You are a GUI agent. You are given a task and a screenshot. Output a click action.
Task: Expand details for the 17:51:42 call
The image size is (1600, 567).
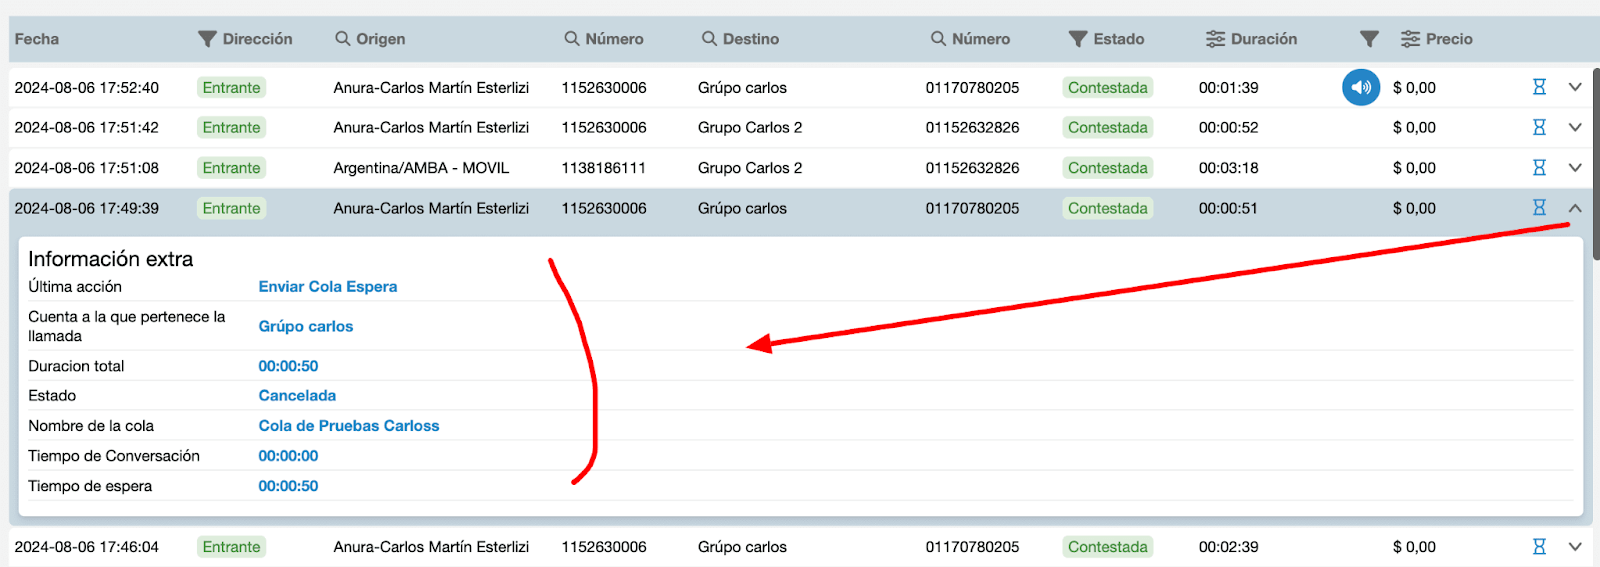coord(1575,128)
